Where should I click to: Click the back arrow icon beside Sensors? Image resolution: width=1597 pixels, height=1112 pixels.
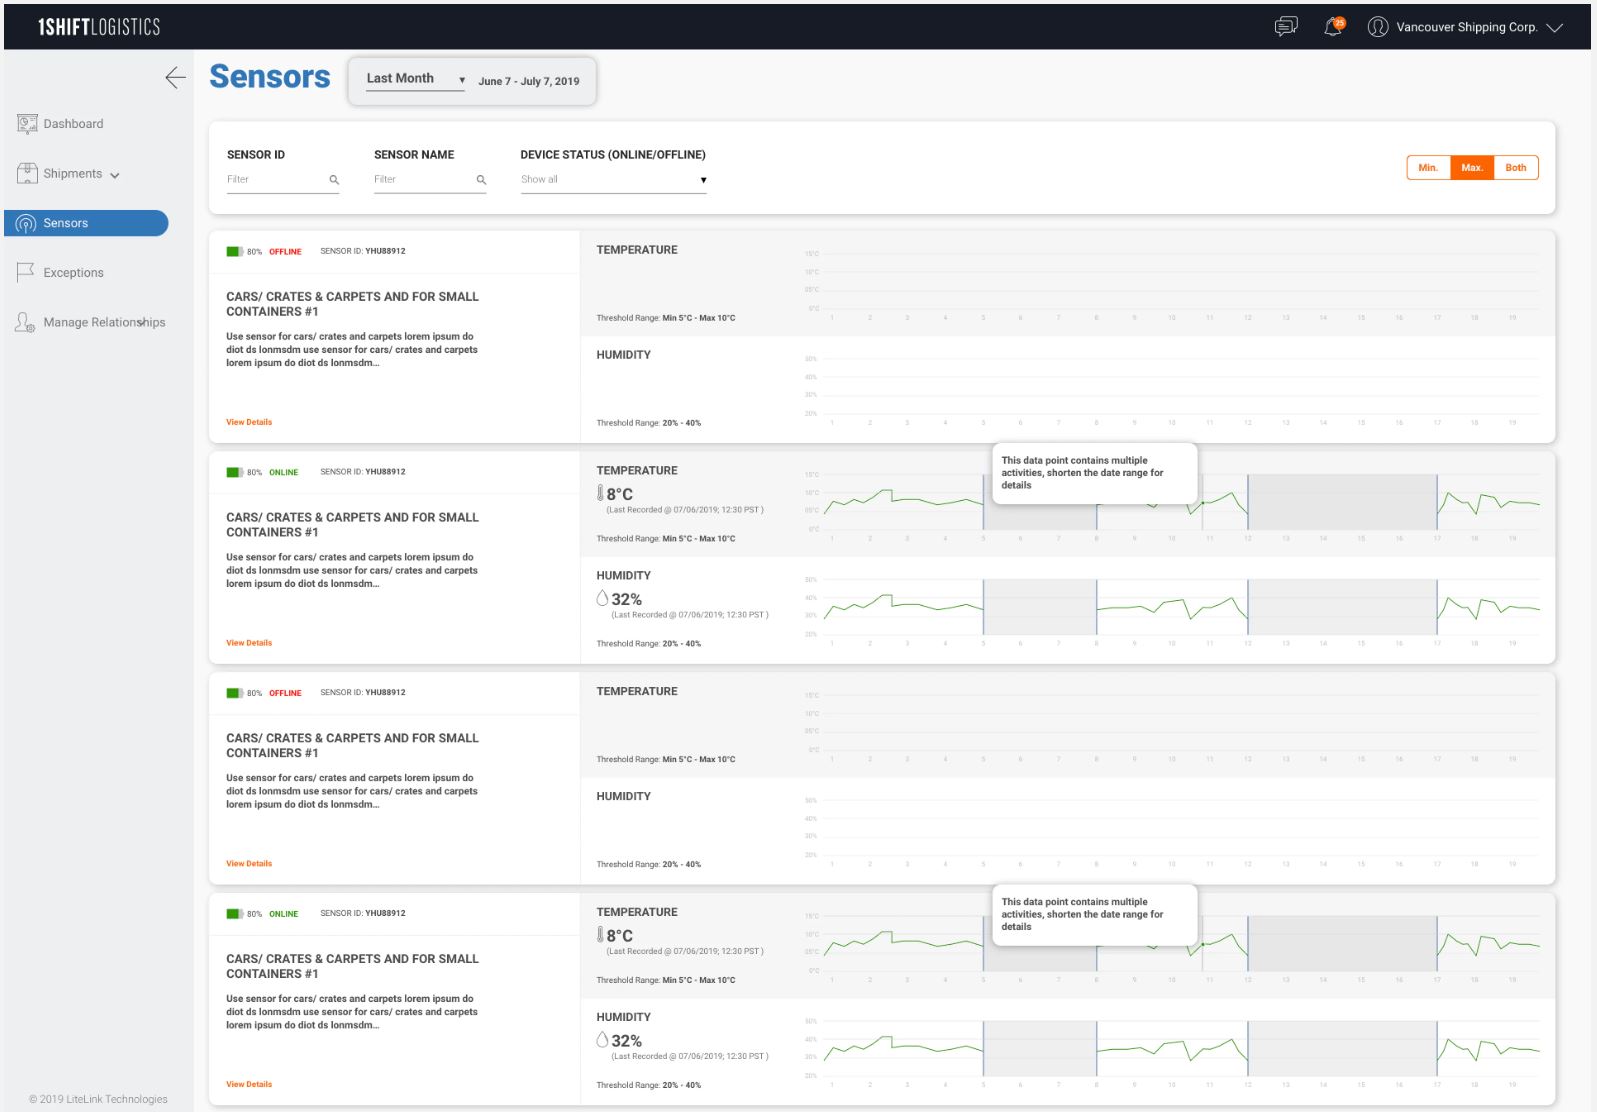point(175,78)
